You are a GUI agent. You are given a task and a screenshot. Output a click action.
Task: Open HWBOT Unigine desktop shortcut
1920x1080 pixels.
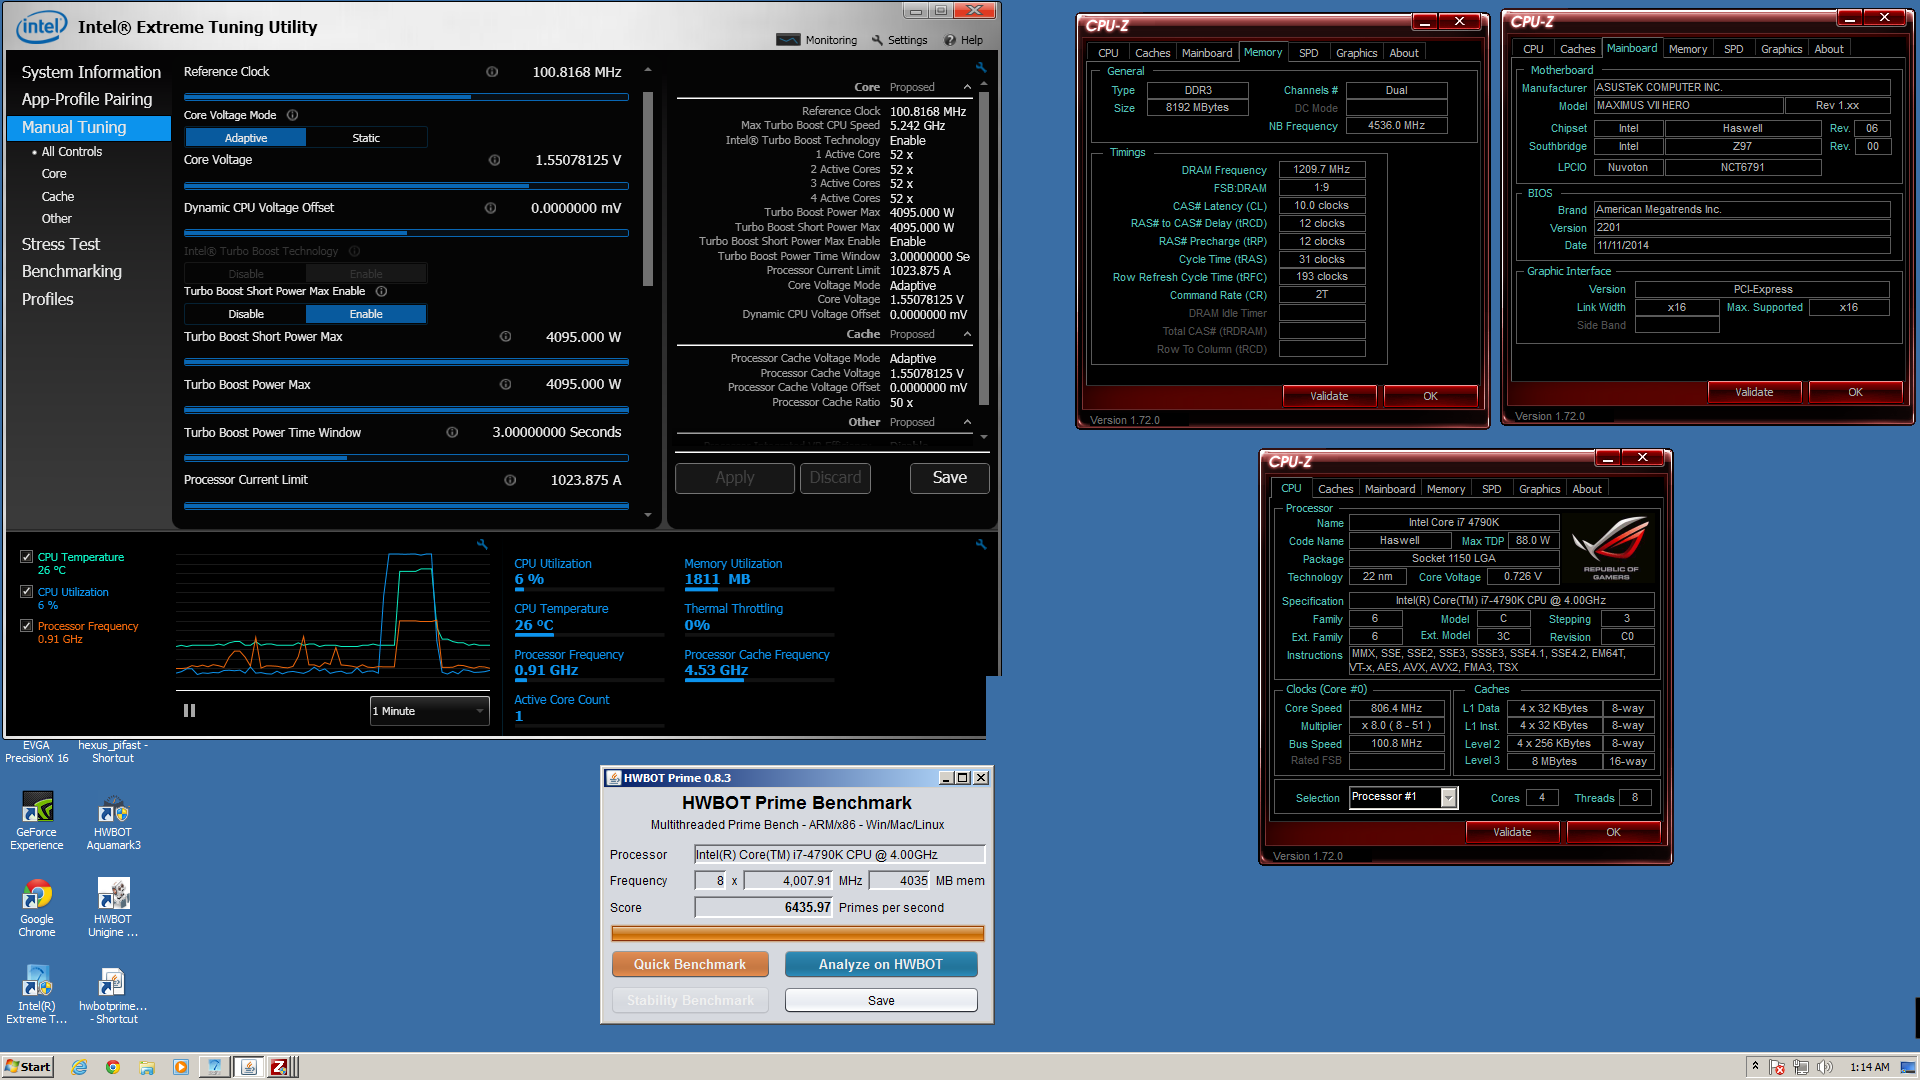click(113, 908)
